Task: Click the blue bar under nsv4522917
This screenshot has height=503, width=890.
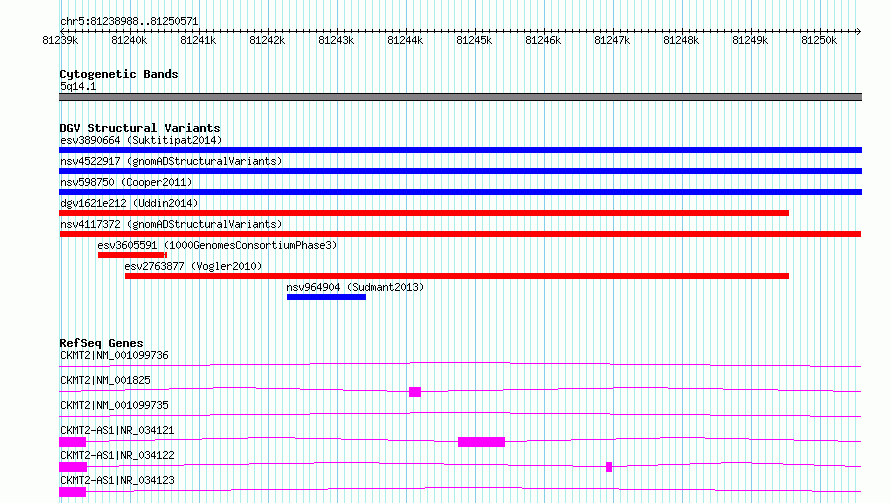Action: pyautogui.click(x=460, y=171)
